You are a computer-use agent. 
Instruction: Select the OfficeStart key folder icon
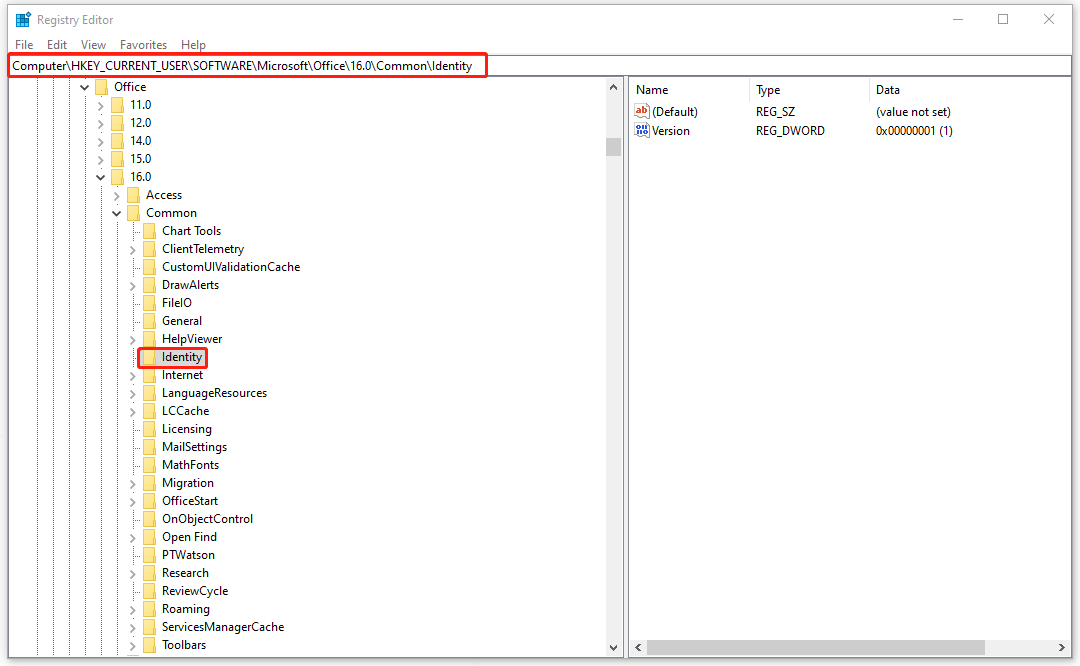click(x=147, y=501)
